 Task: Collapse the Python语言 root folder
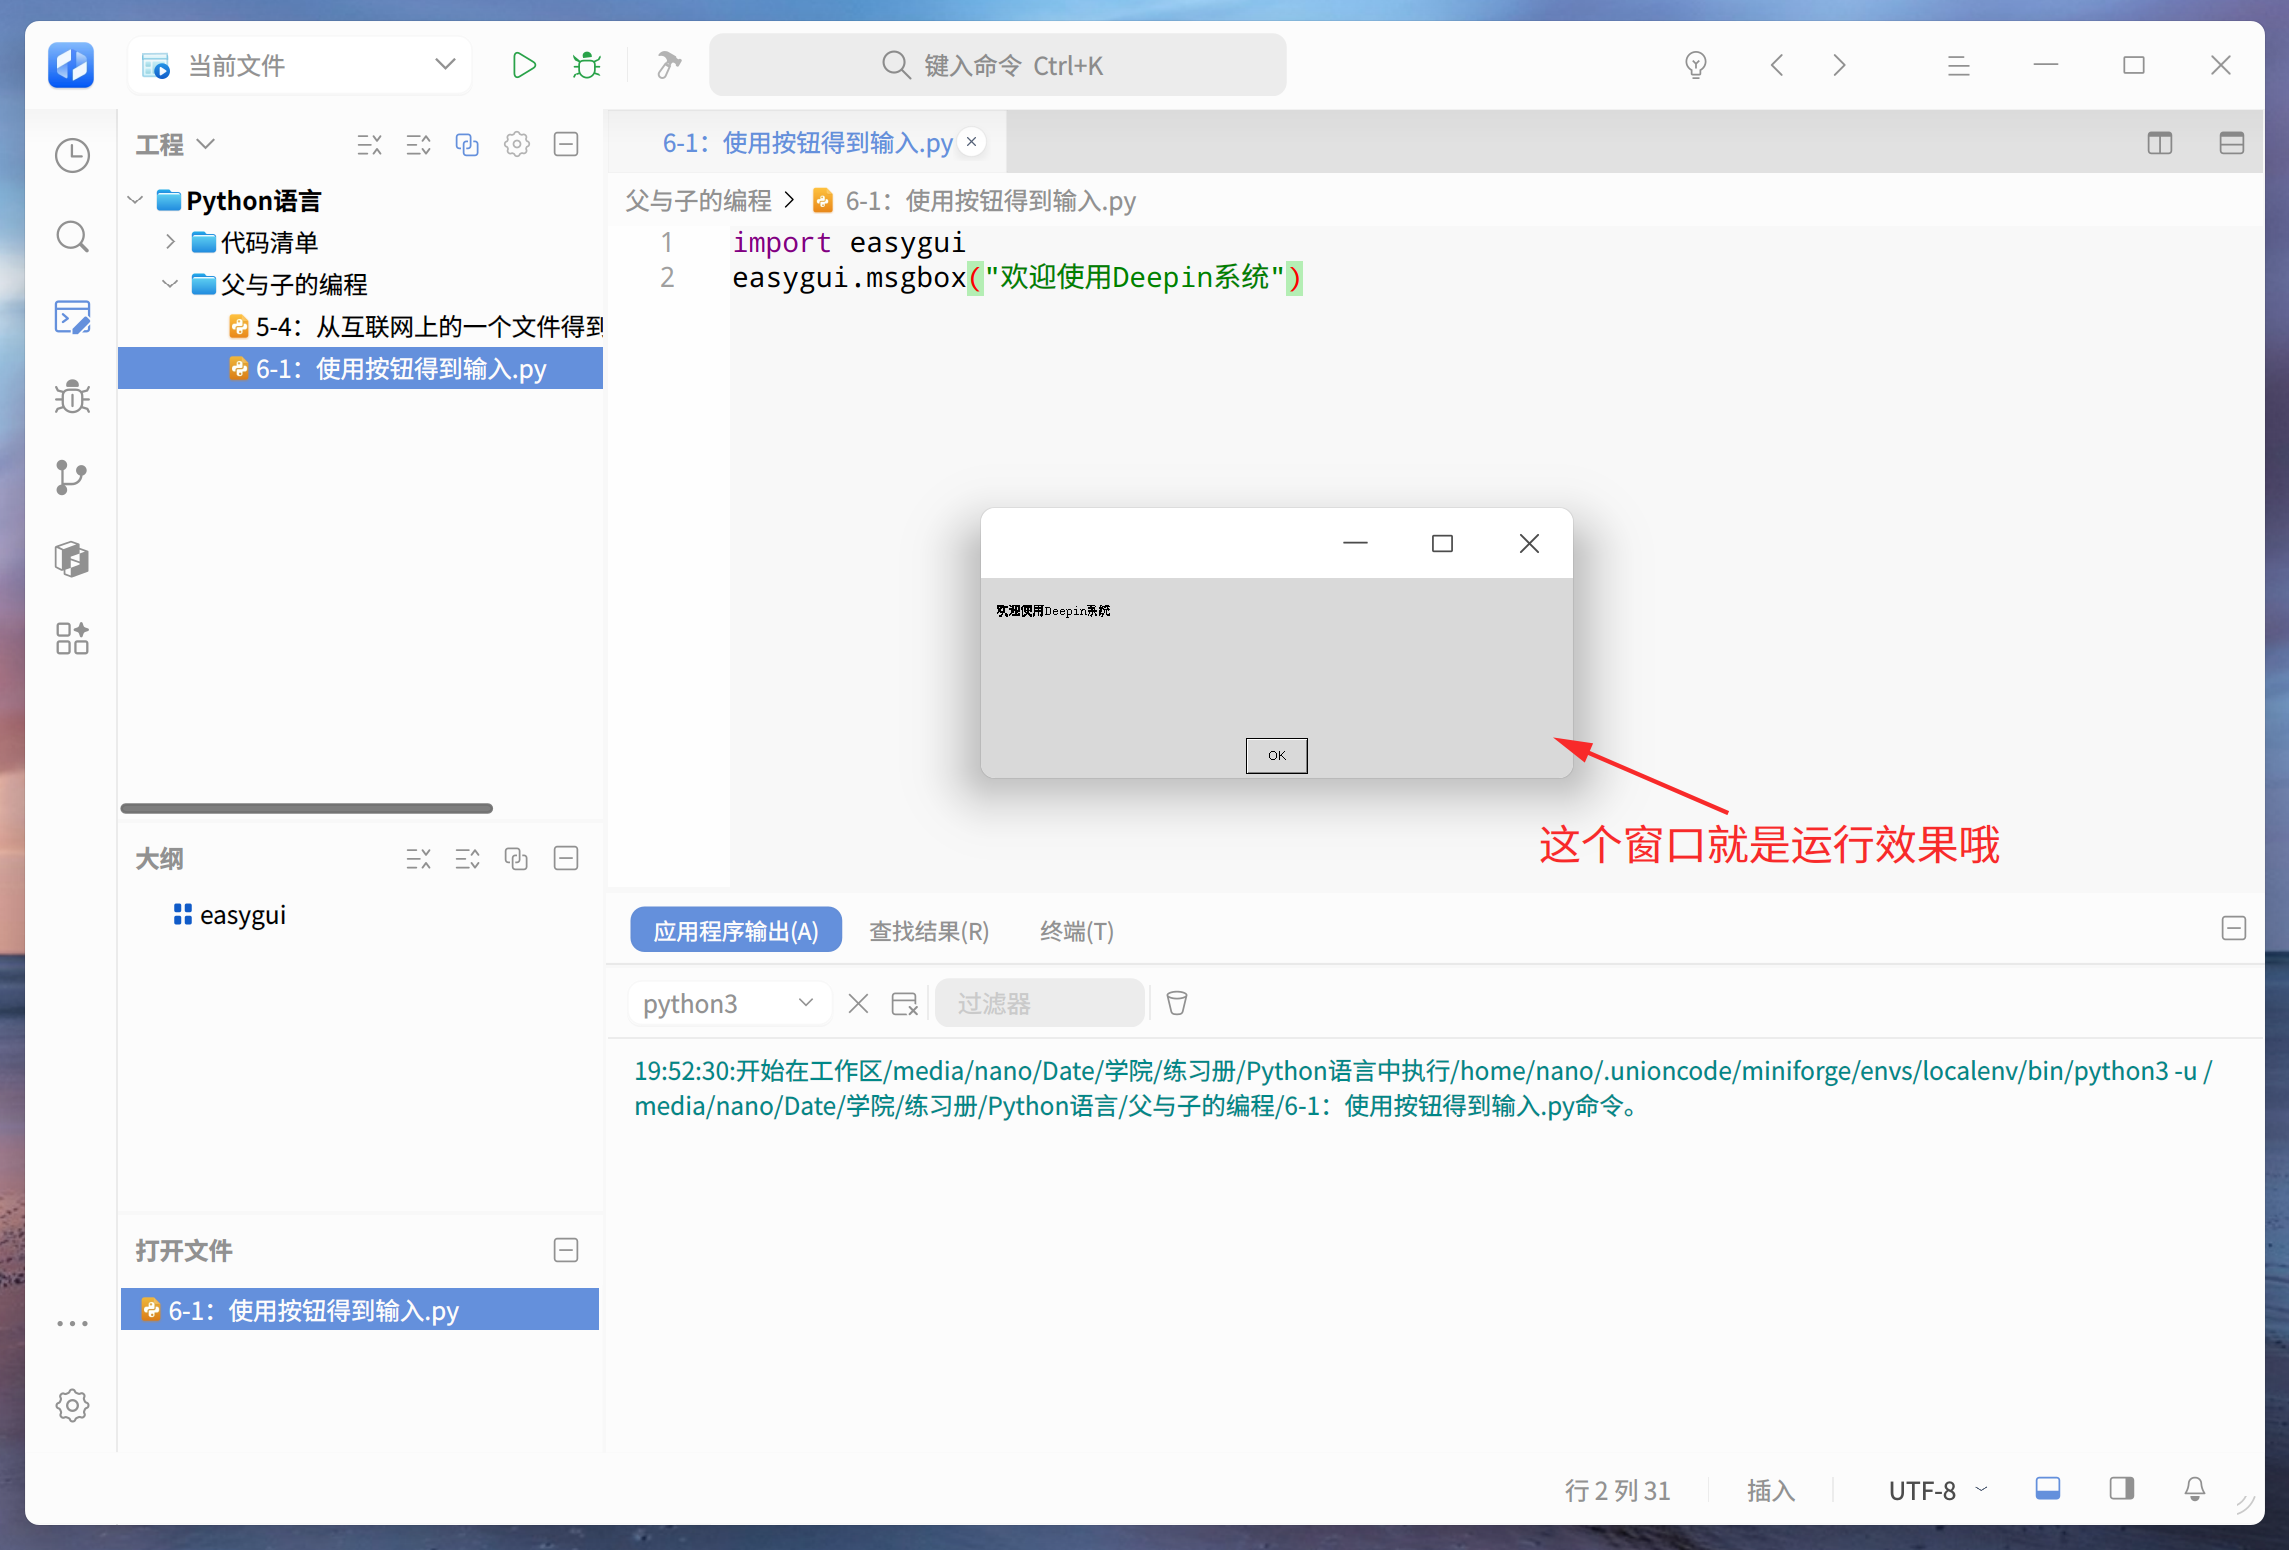[x=136, y=201]
